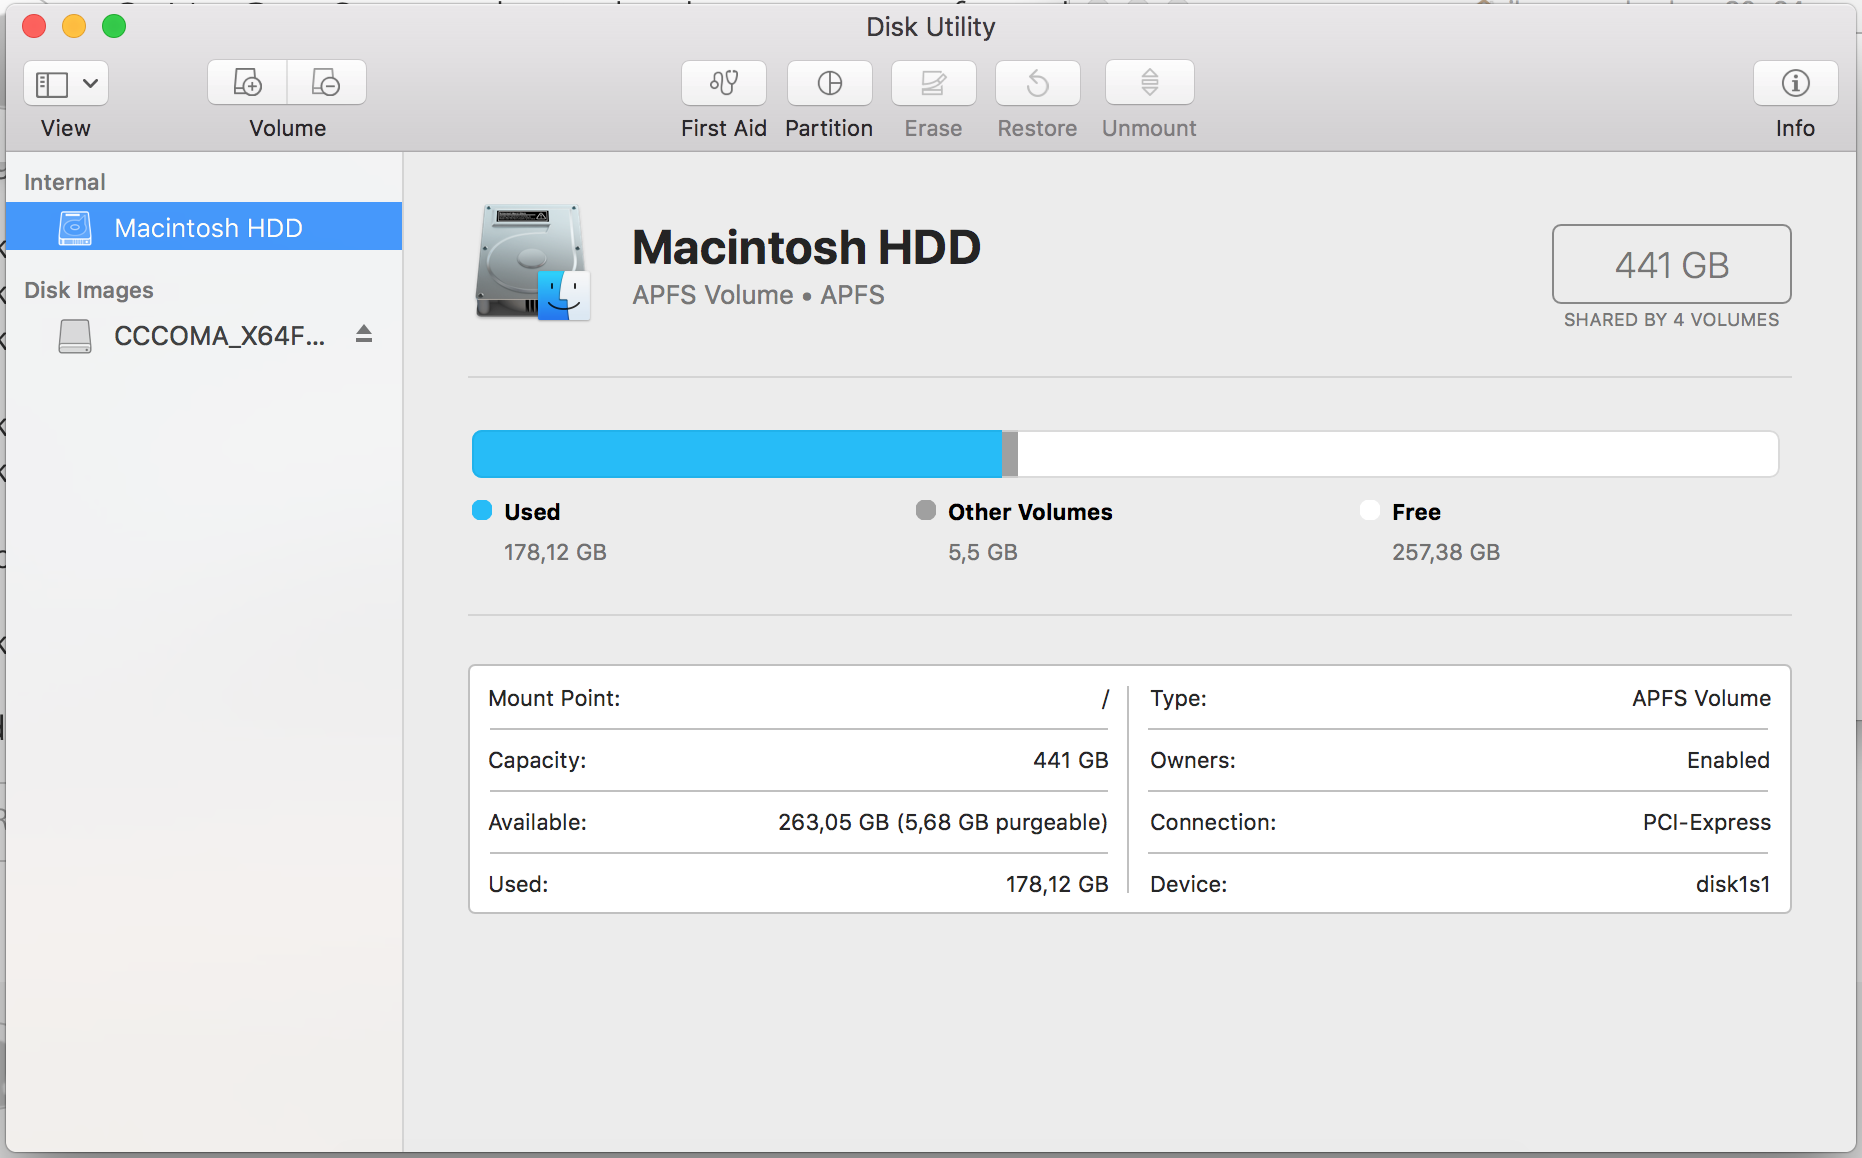This screenshot has height=1158, width=1862.
Task: Click the 441 GB capacity box
Action: tap(1671, 264)
